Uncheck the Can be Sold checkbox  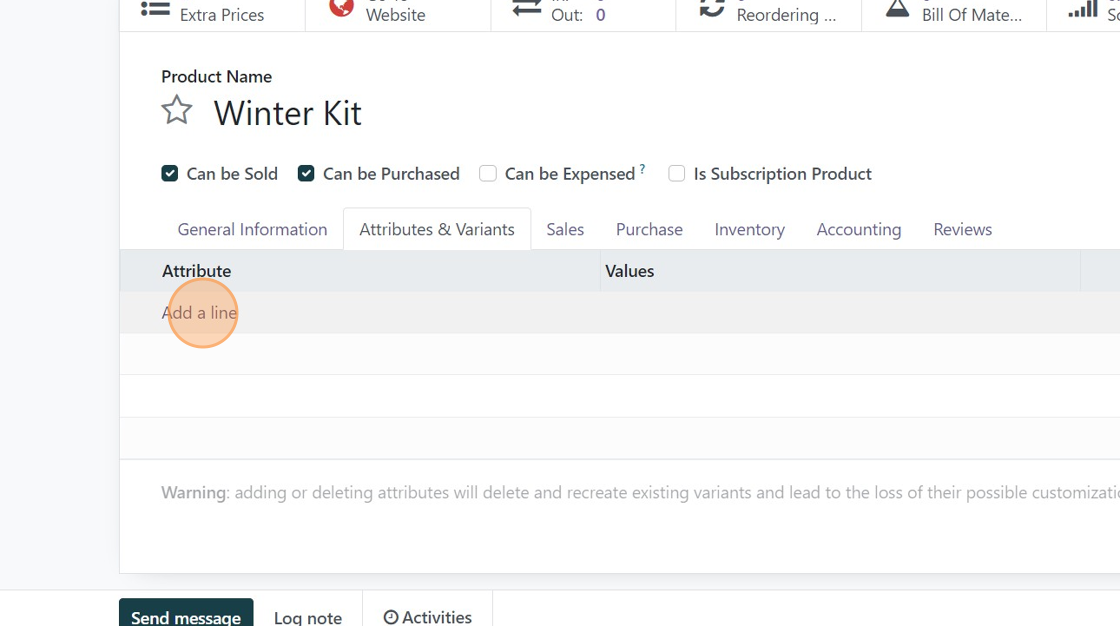(x=169, y=174)
